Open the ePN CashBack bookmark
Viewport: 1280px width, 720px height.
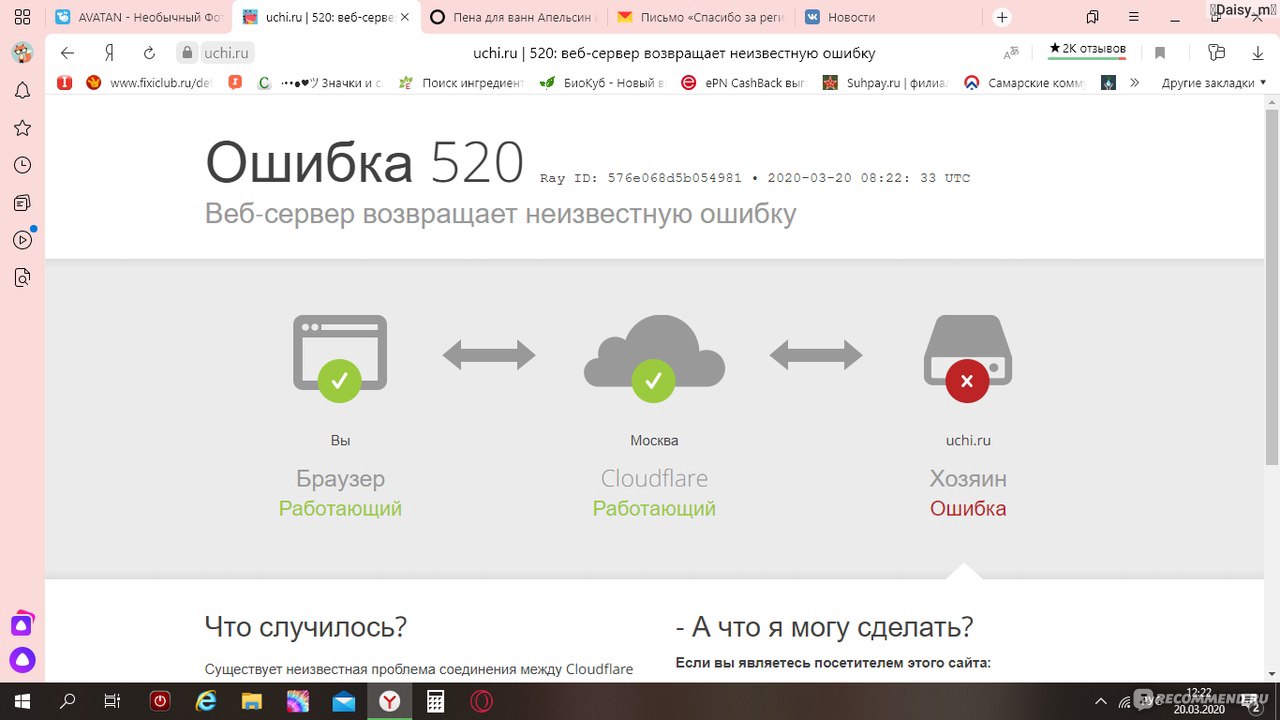pos(744,83)
